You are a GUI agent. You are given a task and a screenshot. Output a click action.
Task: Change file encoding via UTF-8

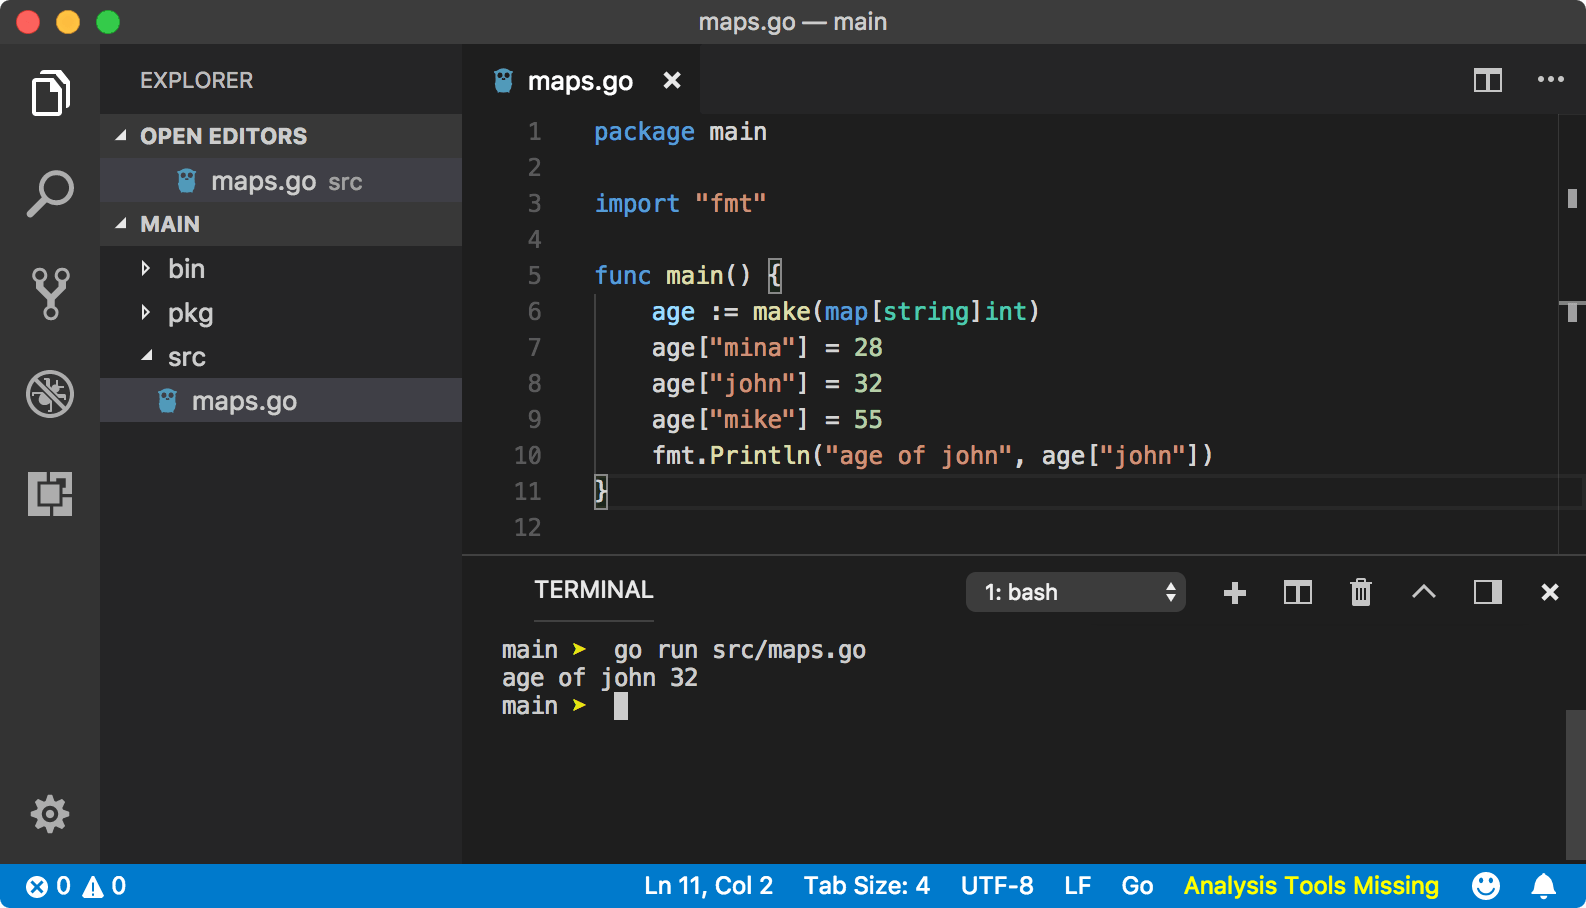(997, 886)
